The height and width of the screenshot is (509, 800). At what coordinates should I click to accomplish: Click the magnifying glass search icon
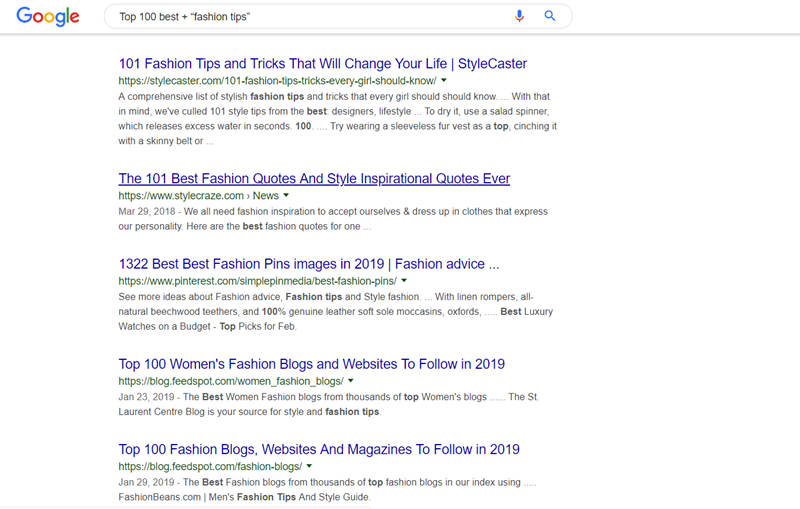point(550,16)
